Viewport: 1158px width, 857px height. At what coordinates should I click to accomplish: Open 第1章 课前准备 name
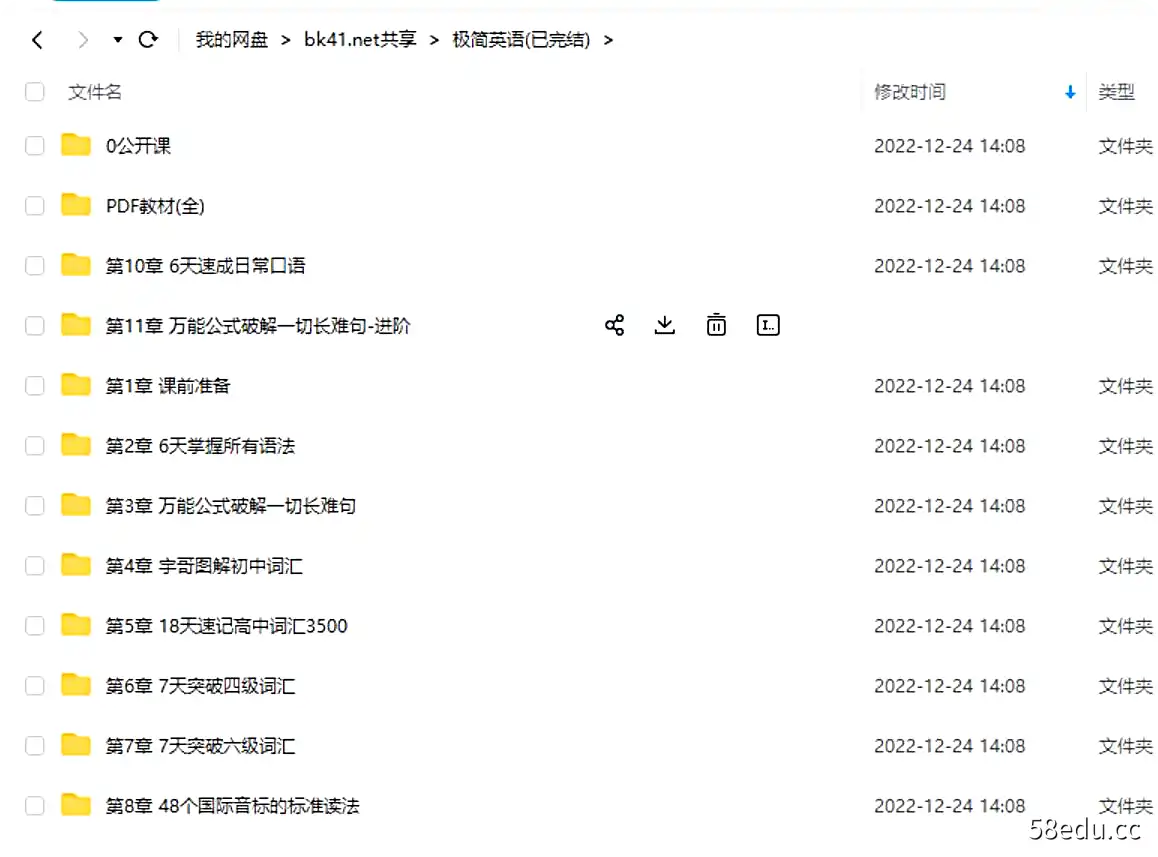pyautogui.click(x=168, y=386)
